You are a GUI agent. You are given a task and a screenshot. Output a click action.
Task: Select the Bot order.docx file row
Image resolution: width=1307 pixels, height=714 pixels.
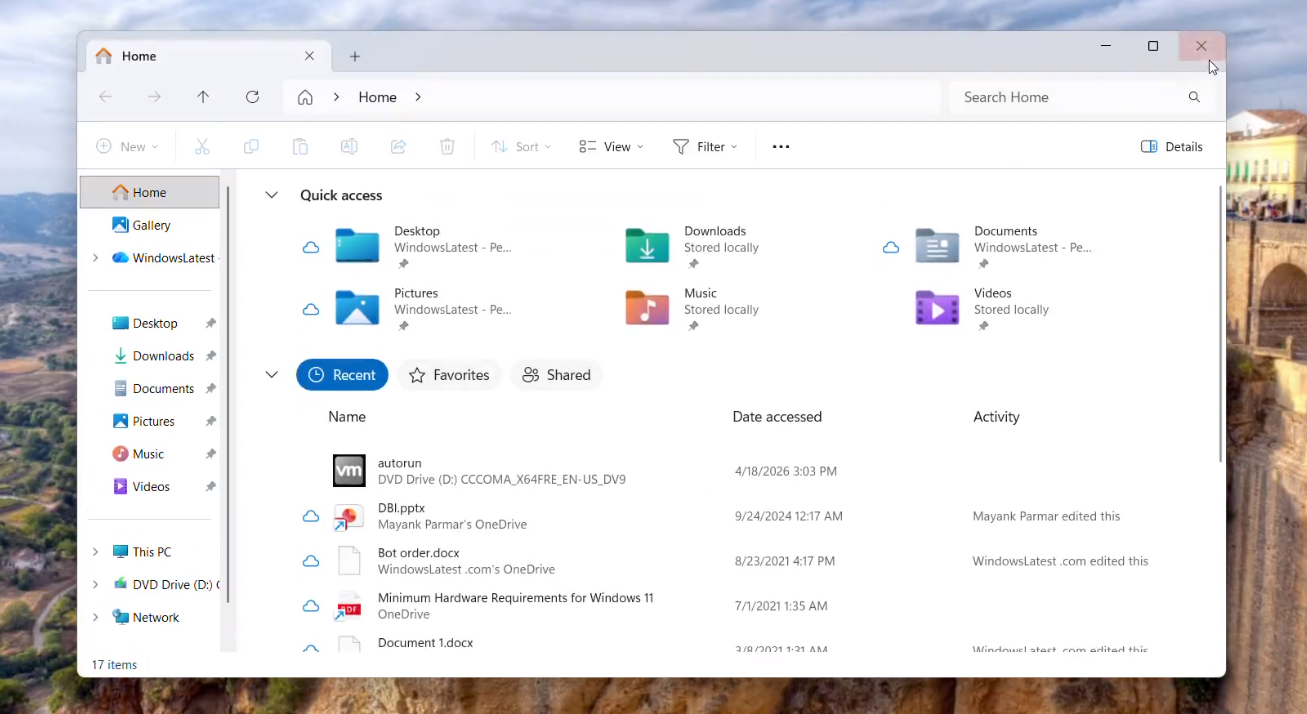tap(740, 561)
